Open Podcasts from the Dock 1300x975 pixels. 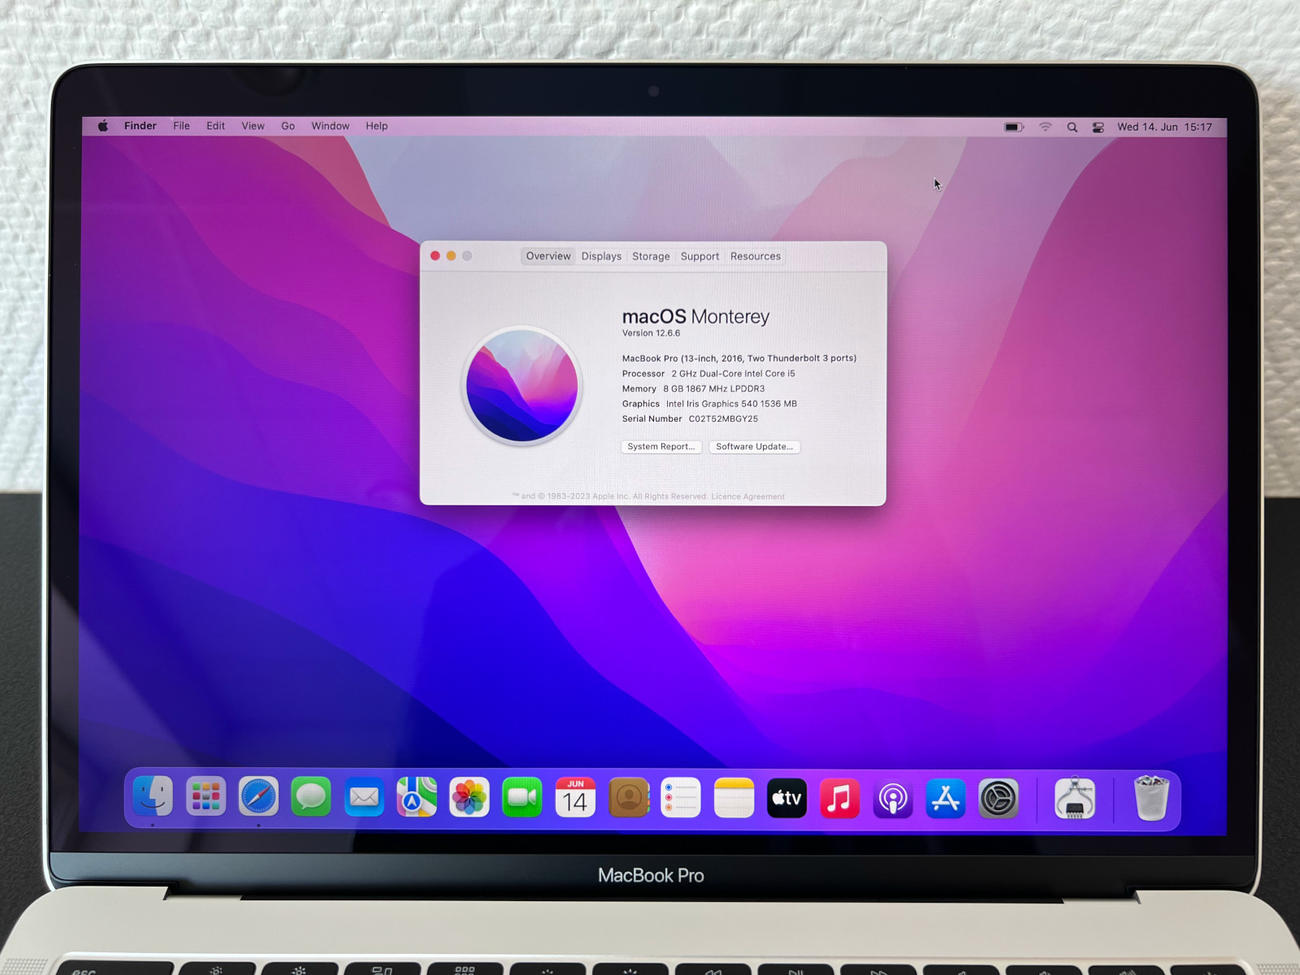[x=893, y=799]
